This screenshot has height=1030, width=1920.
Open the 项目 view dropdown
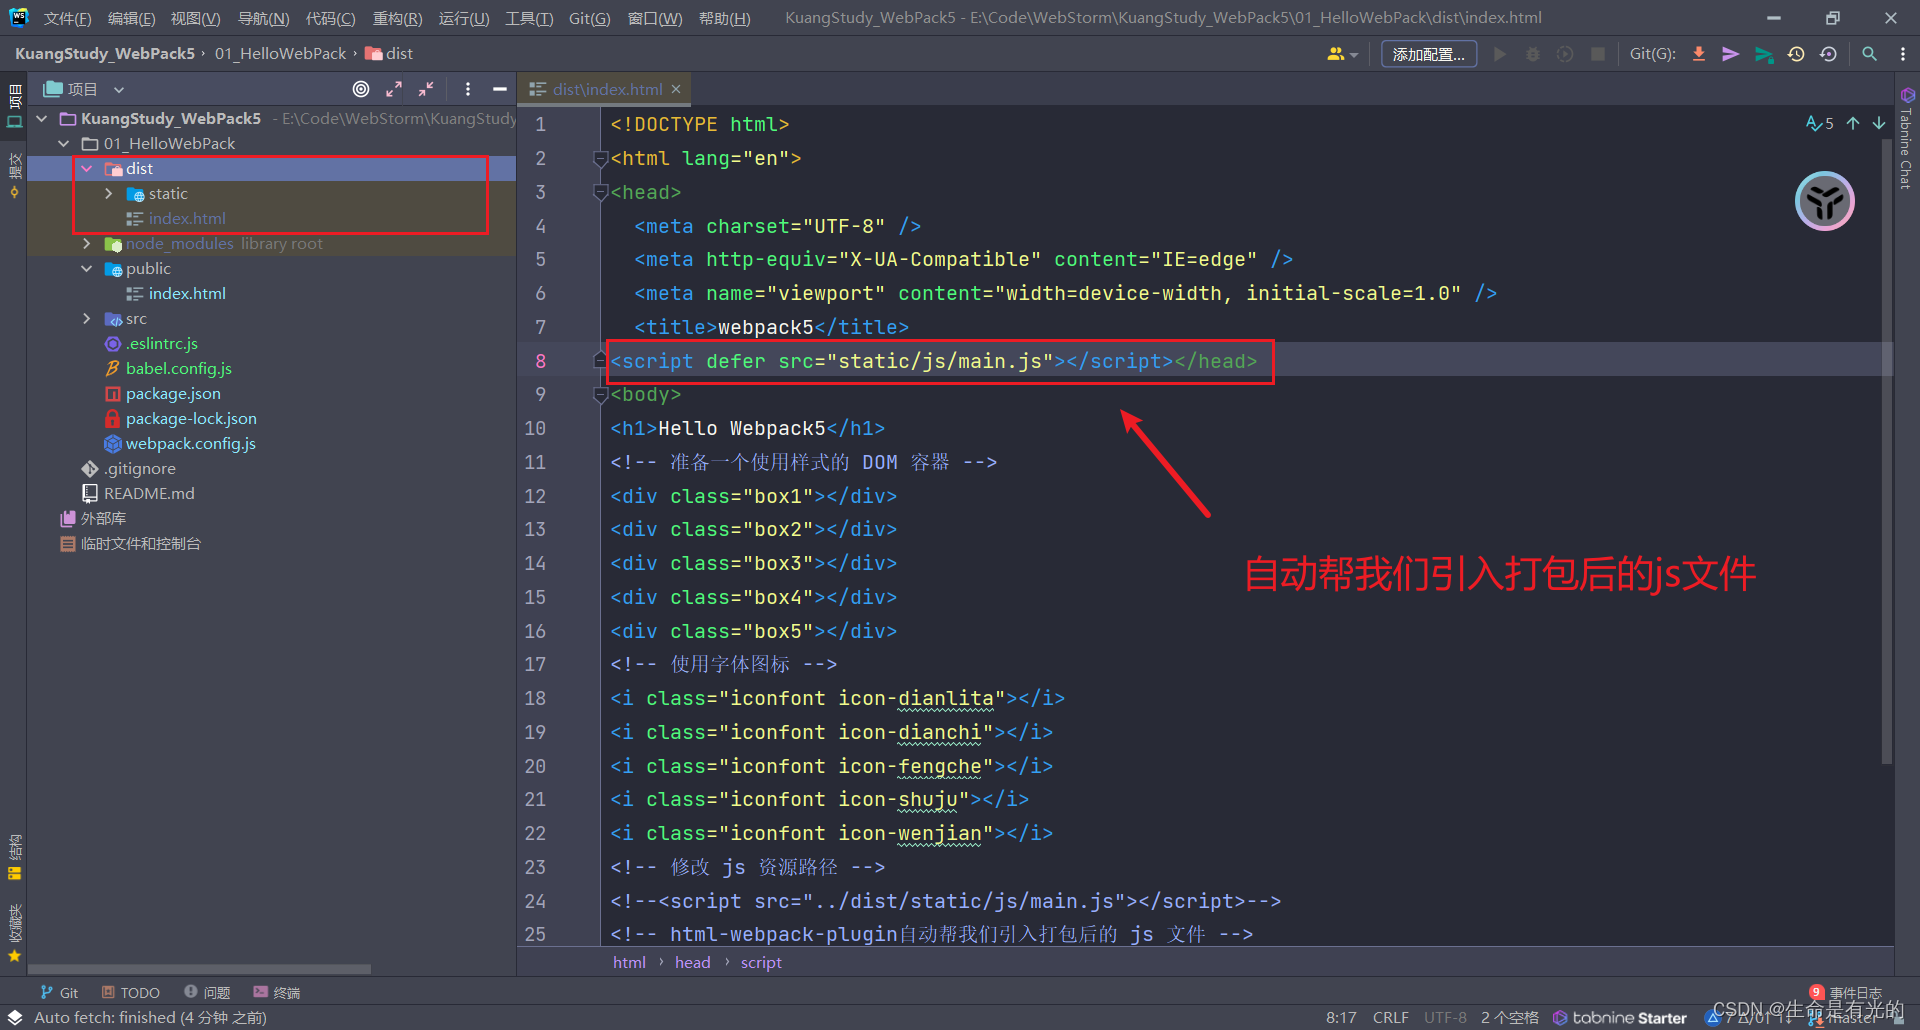pyautogui.click(x=84, y=89)
